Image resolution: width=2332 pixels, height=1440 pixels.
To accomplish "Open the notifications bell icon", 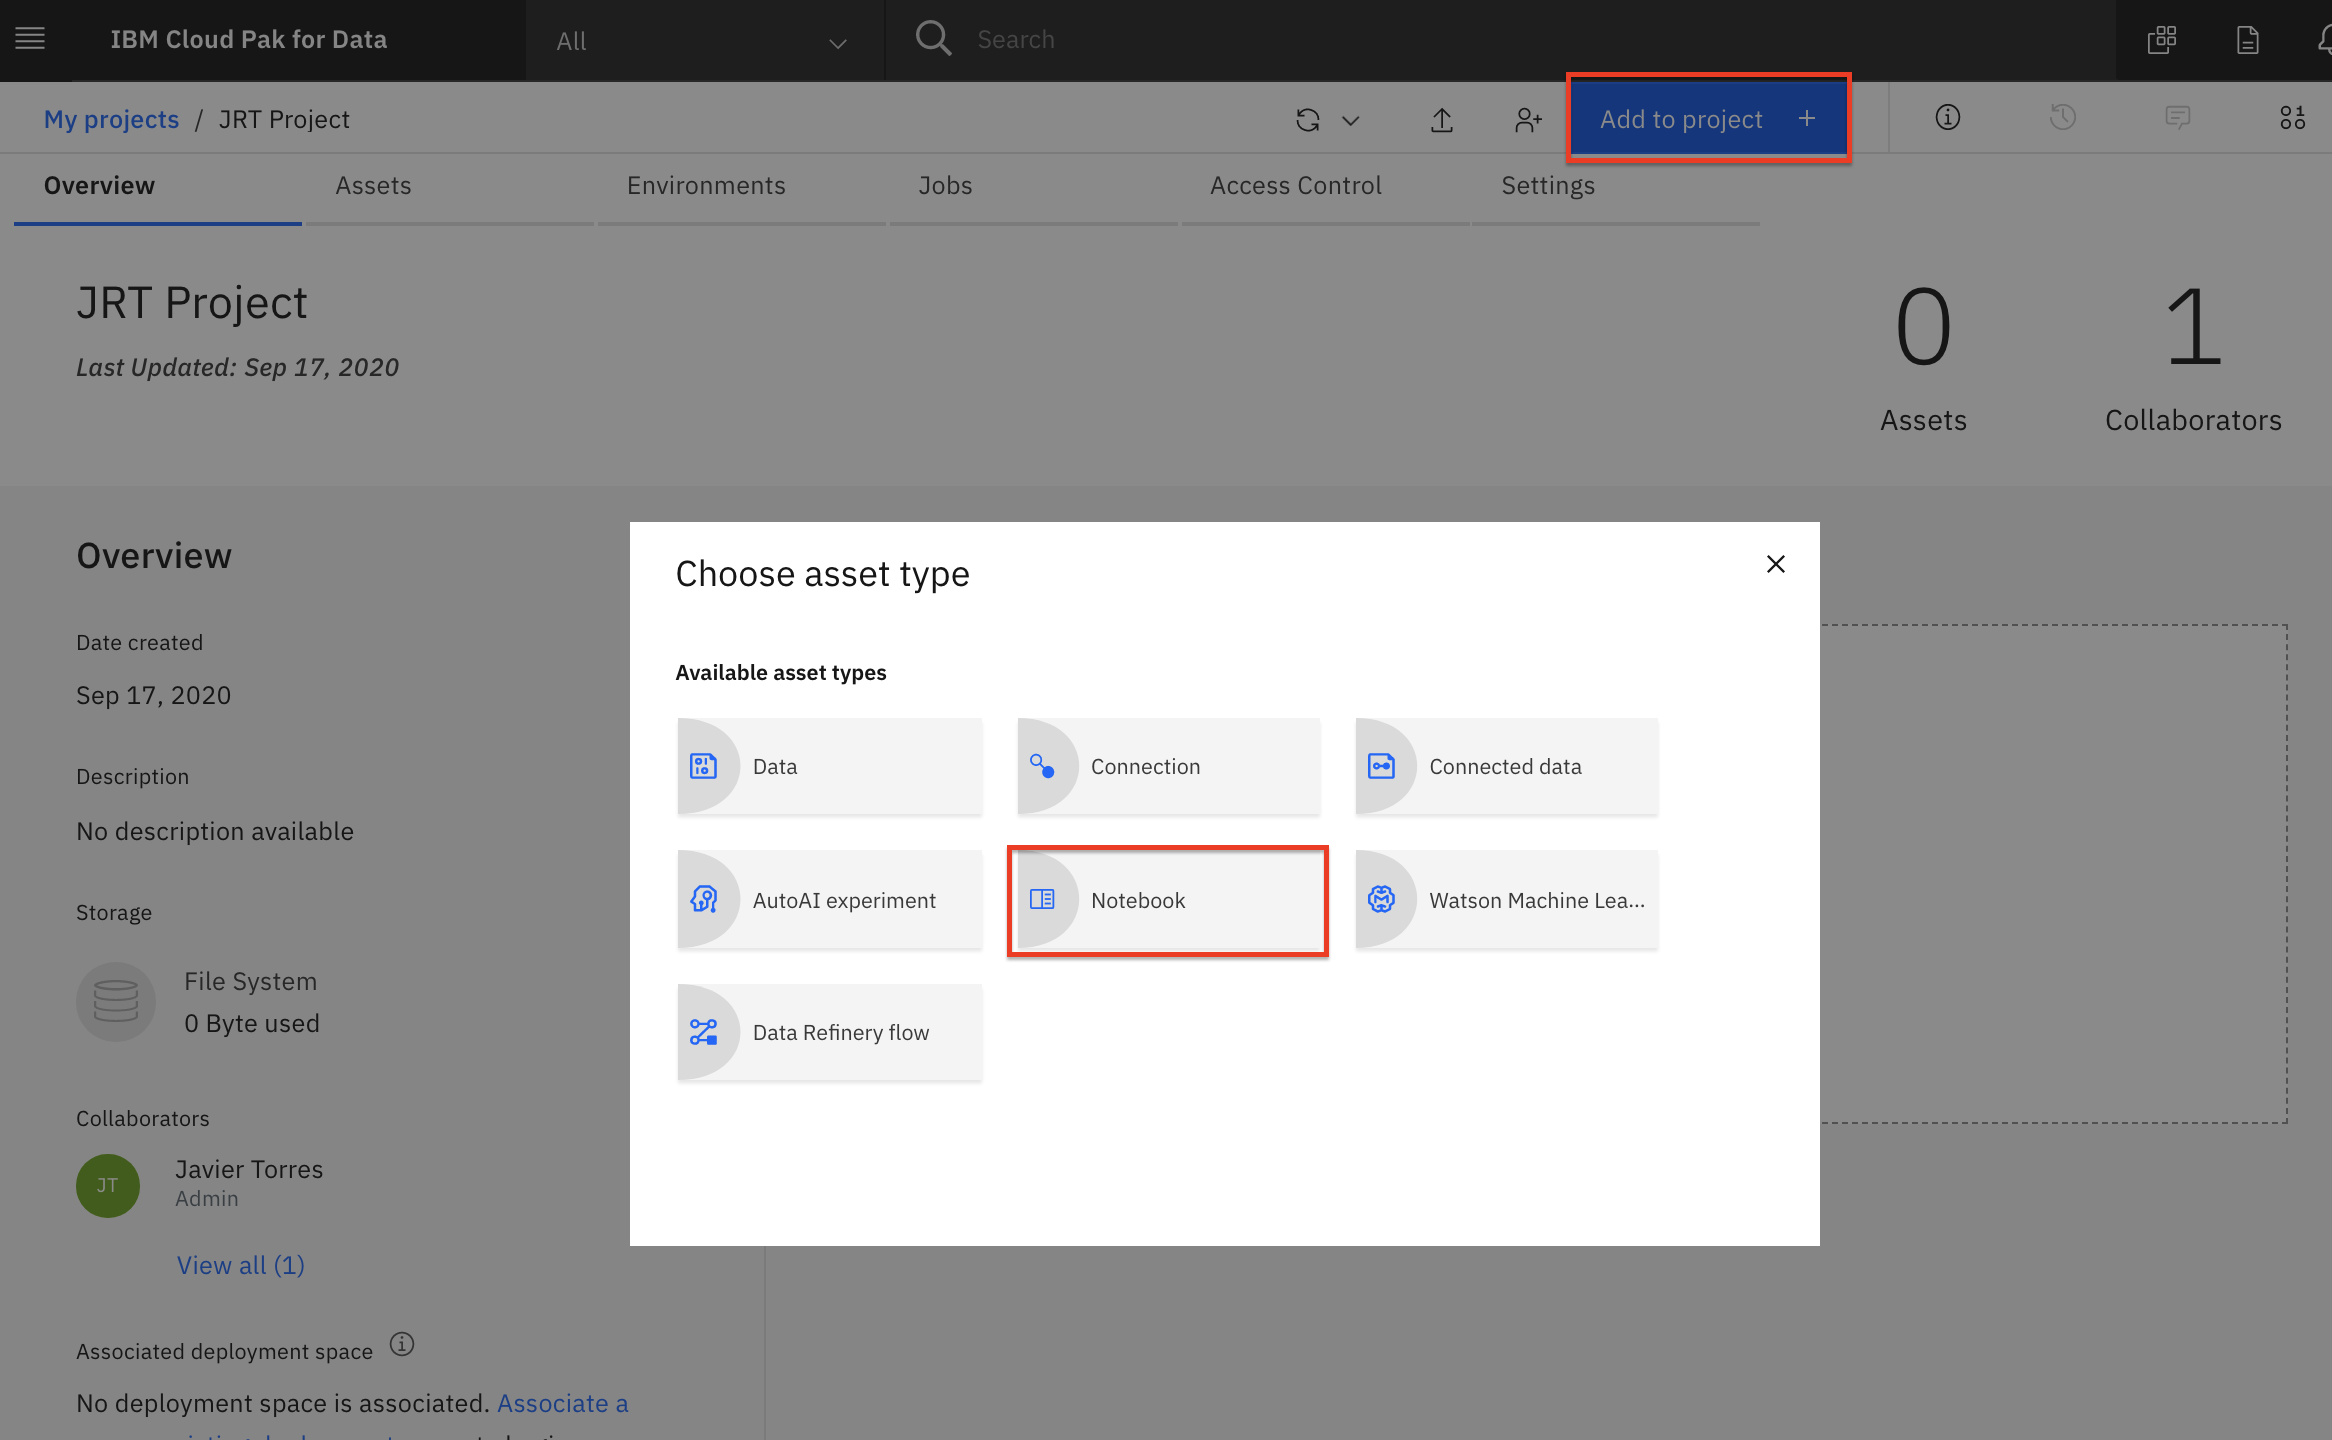I will click(2324, 40).
